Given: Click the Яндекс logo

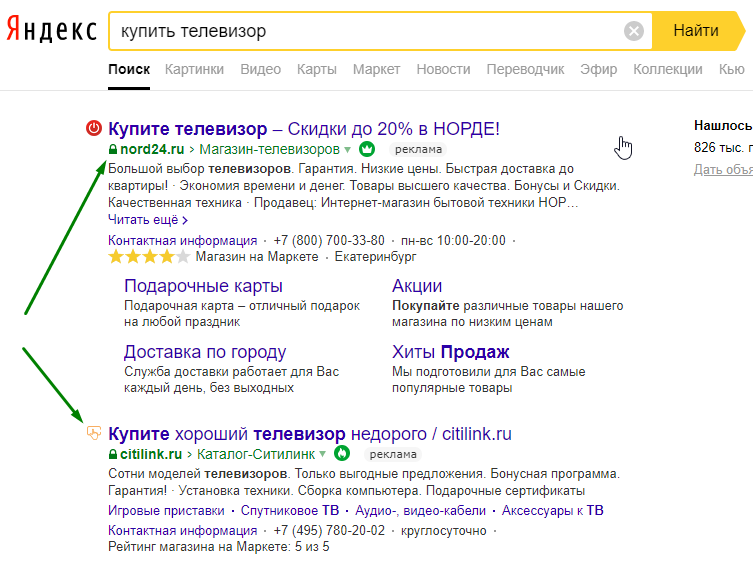Looking at the screenshot, I should coord(51,30).
